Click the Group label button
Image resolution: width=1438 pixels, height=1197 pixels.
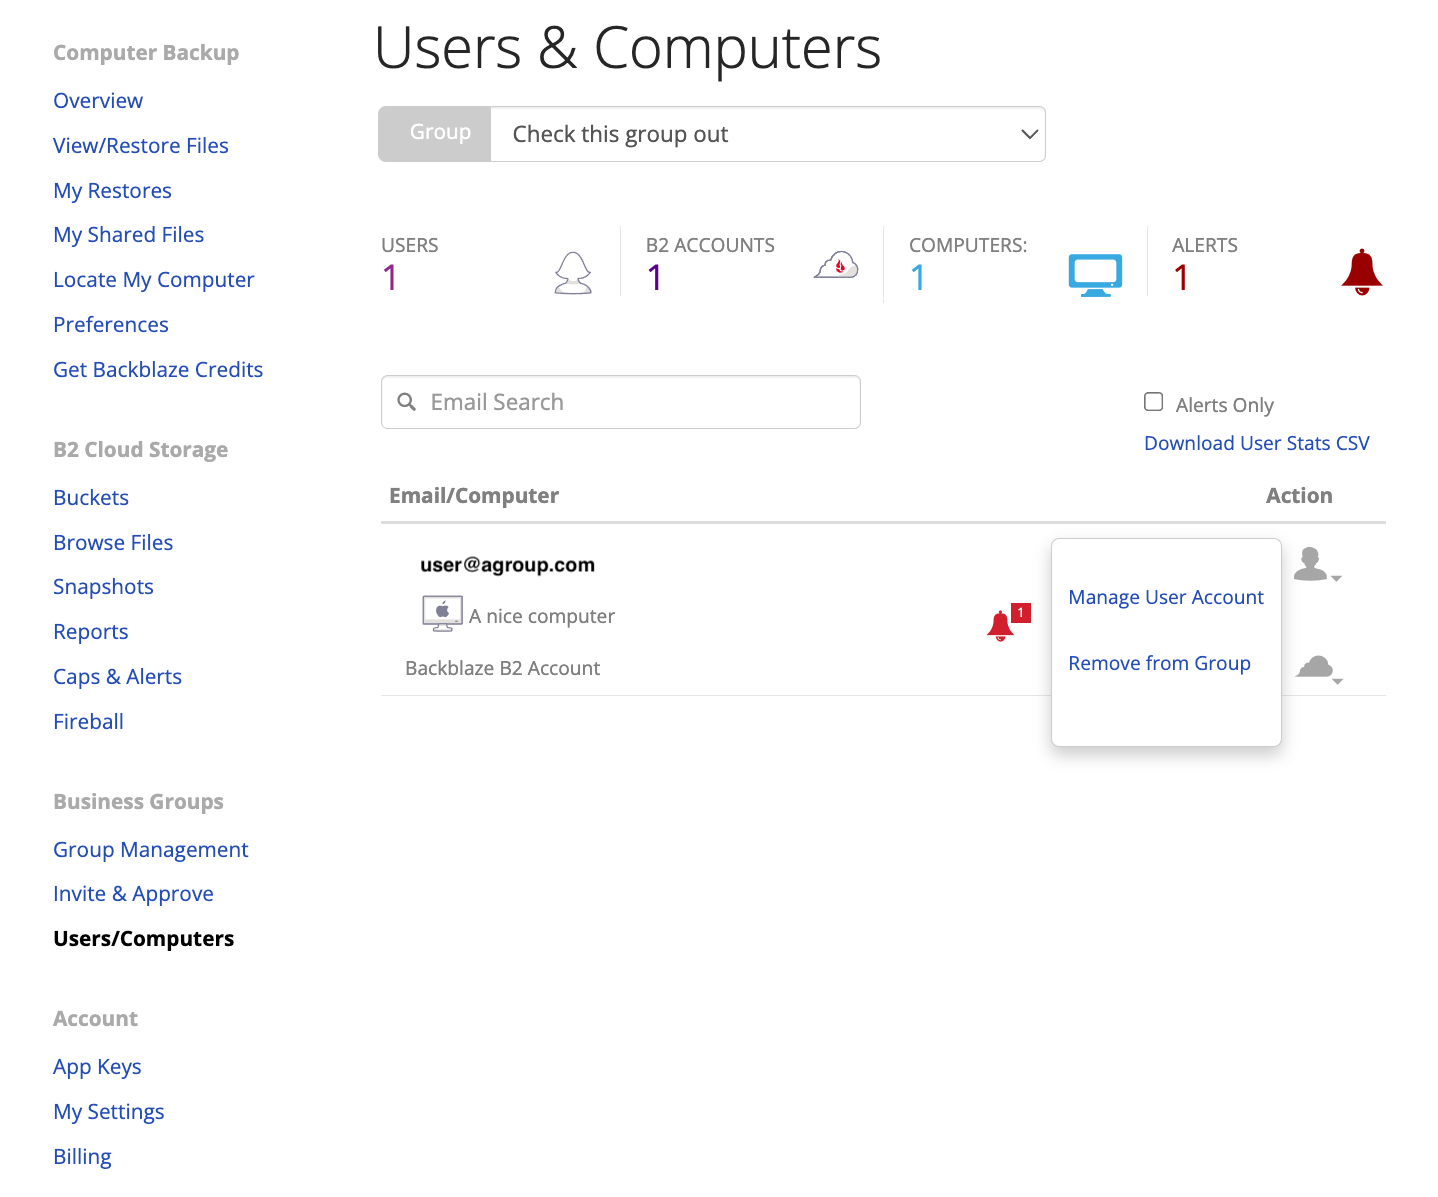point(435,134)
